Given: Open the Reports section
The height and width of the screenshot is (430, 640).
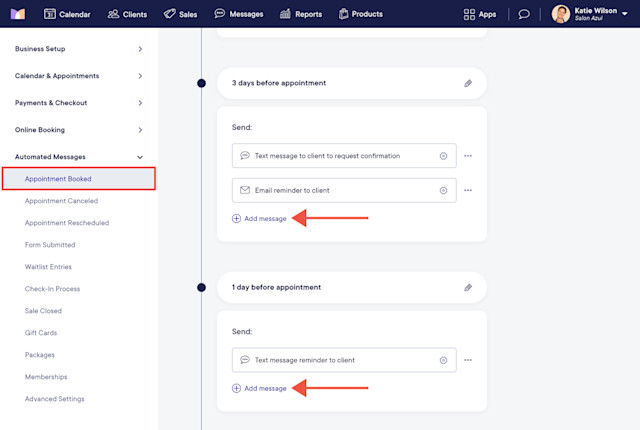Looking at the screenshot, I should (x=301, y=14).
